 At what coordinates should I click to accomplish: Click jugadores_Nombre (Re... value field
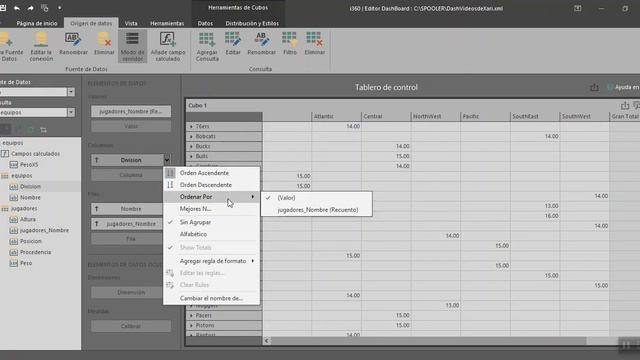point(131,111)
